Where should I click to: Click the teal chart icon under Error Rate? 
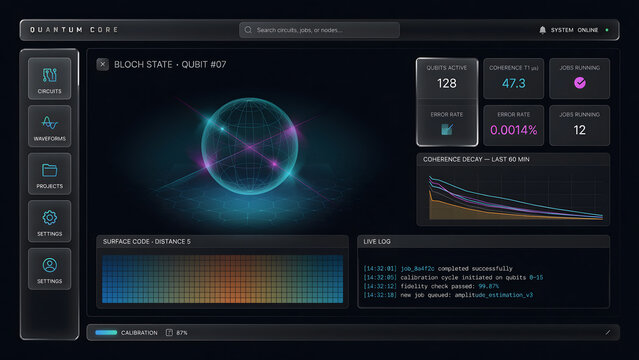(x=447, y=130)
